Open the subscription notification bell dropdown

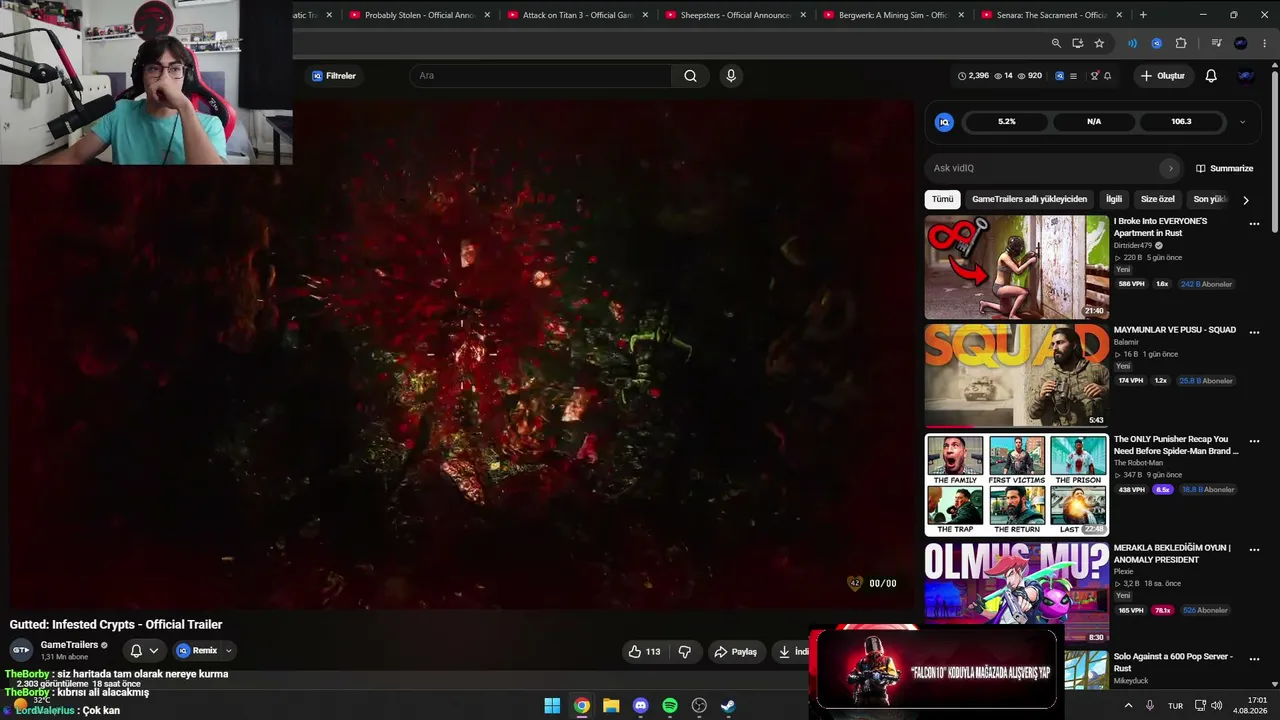[x=144, y=651]
